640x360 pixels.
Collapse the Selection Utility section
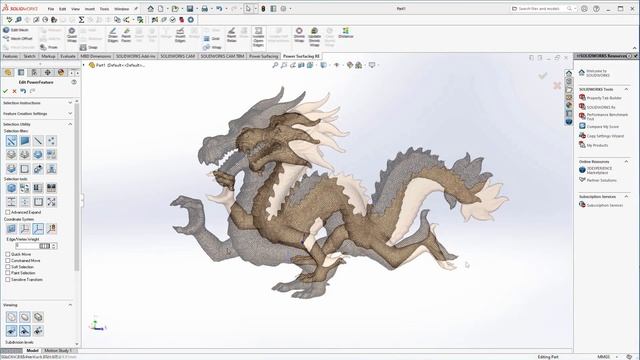pos(70,124)
